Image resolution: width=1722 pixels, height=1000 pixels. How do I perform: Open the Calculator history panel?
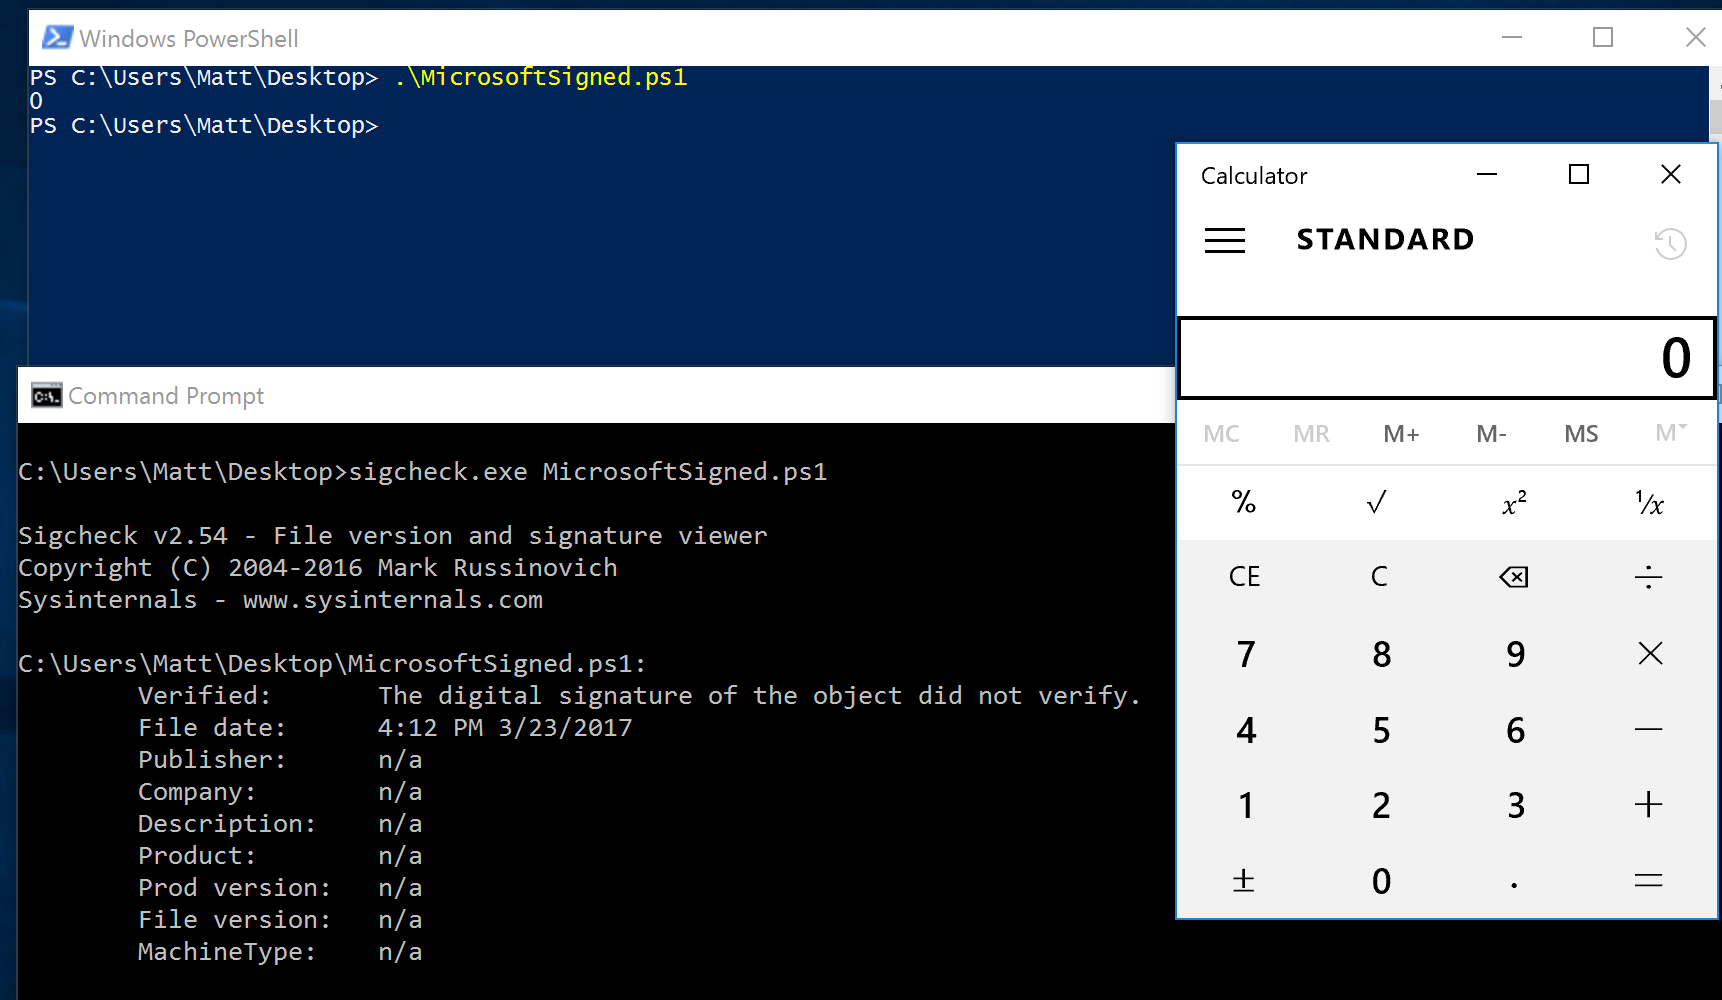(1670, 243)
